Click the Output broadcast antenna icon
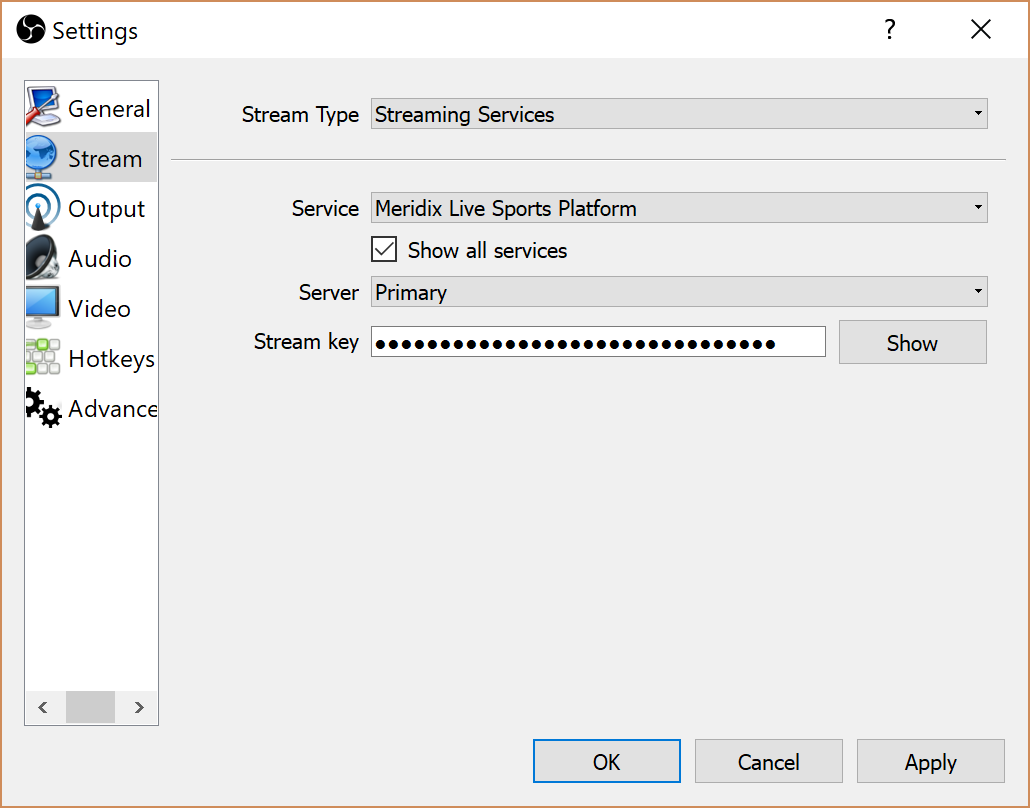 (43, 208)
